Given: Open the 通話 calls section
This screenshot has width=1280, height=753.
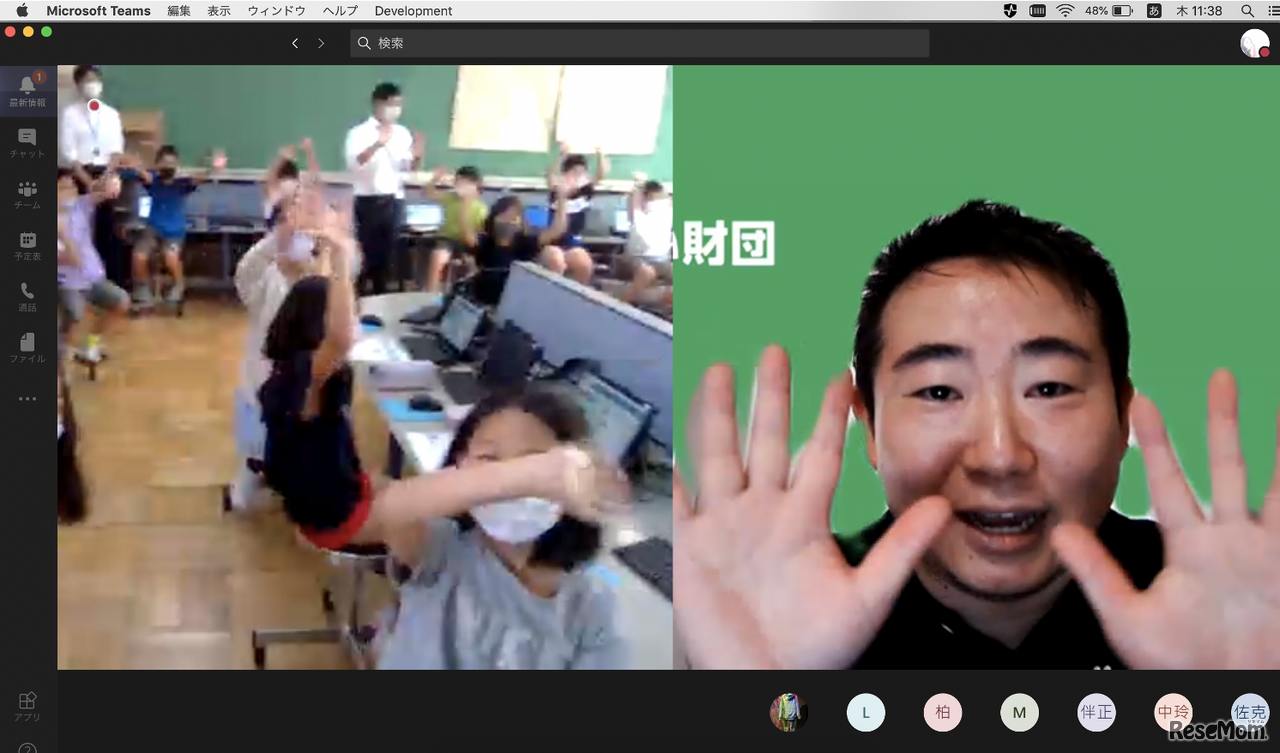Looking at the screenshot, I should point(27,297).
